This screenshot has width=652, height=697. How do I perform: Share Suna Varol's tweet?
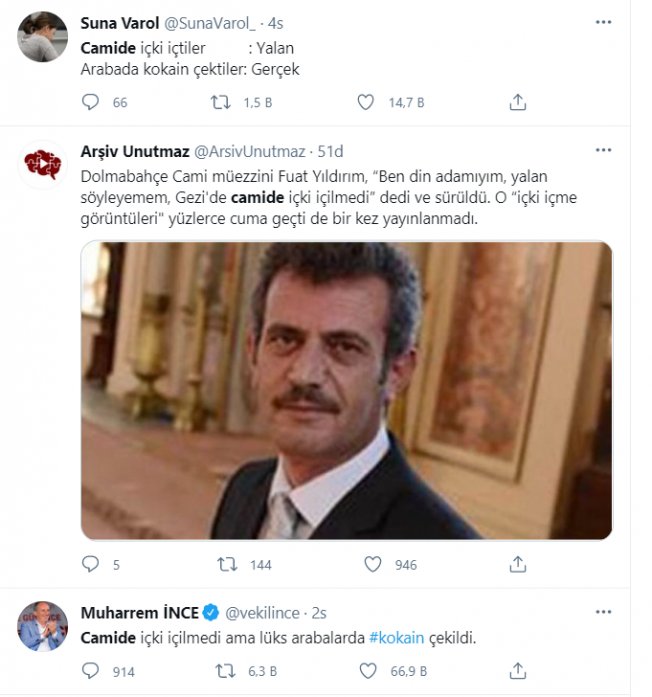point(517,102)
